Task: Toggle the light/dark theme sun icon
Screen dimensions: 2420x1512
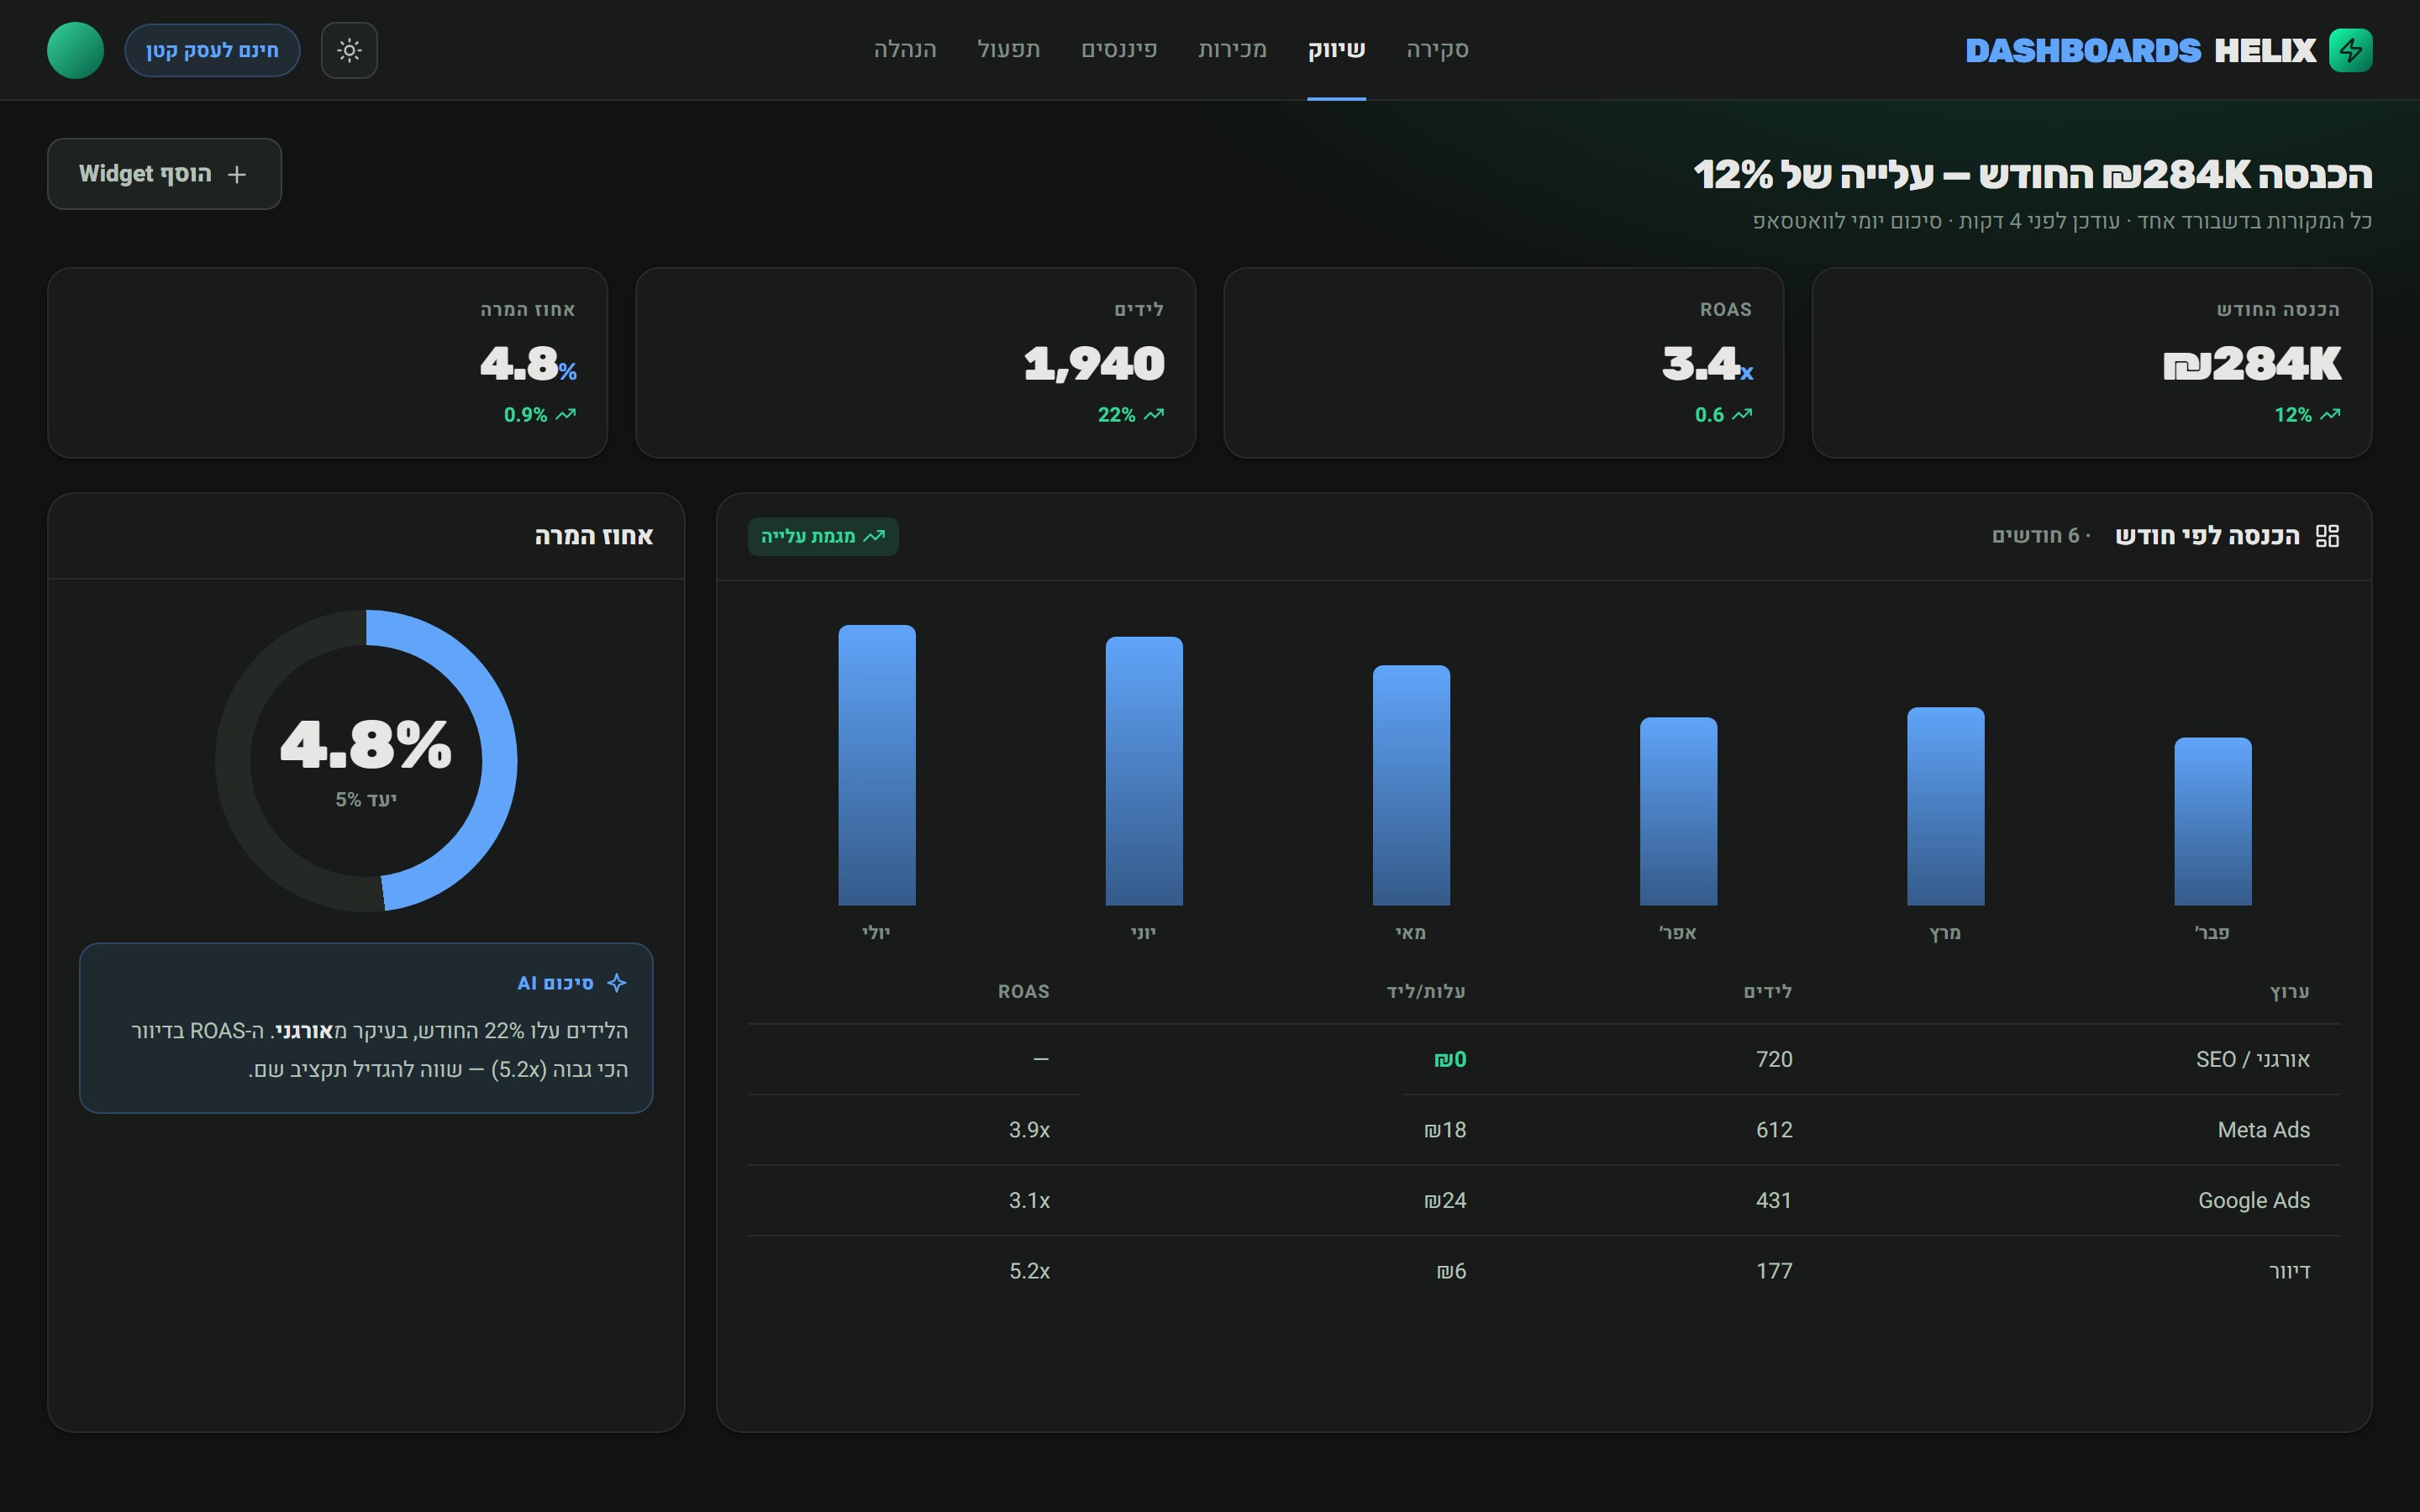Action: coord(349,50)
